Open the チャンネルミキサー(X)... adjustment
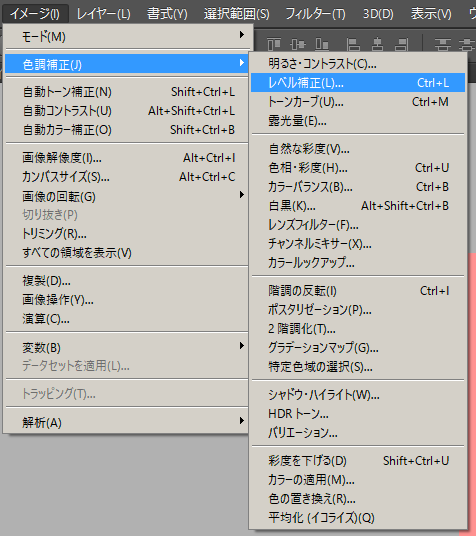 coord(358,244)
